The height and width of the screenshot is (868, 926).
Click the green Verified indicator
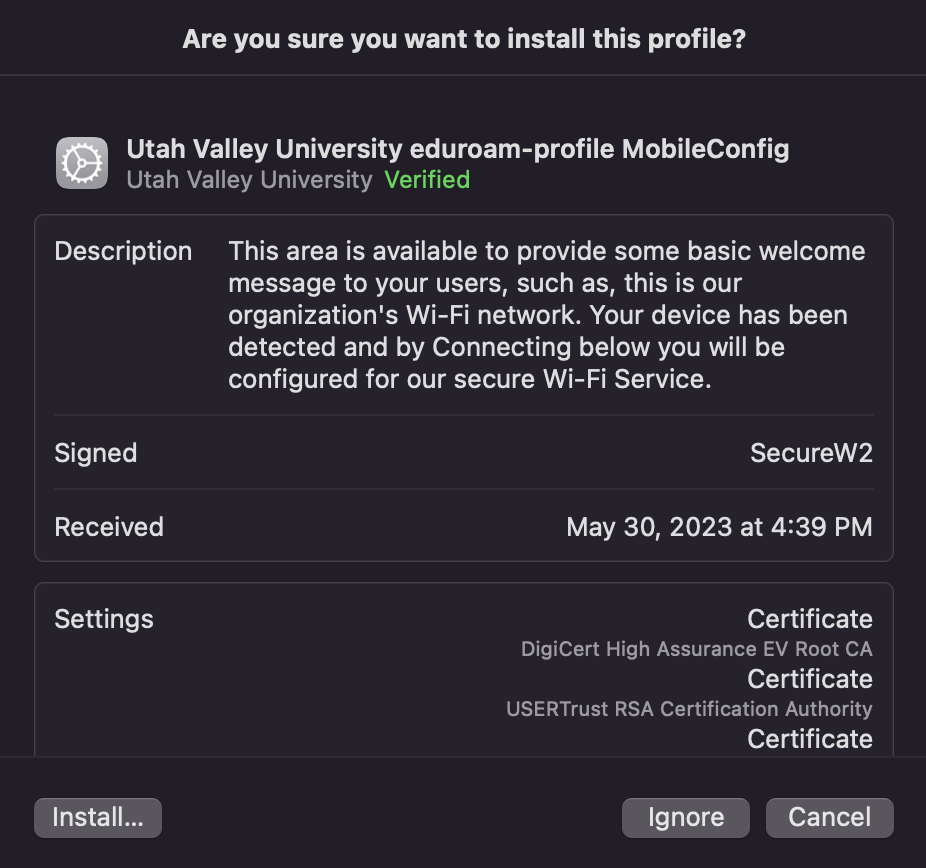(427, 180)
